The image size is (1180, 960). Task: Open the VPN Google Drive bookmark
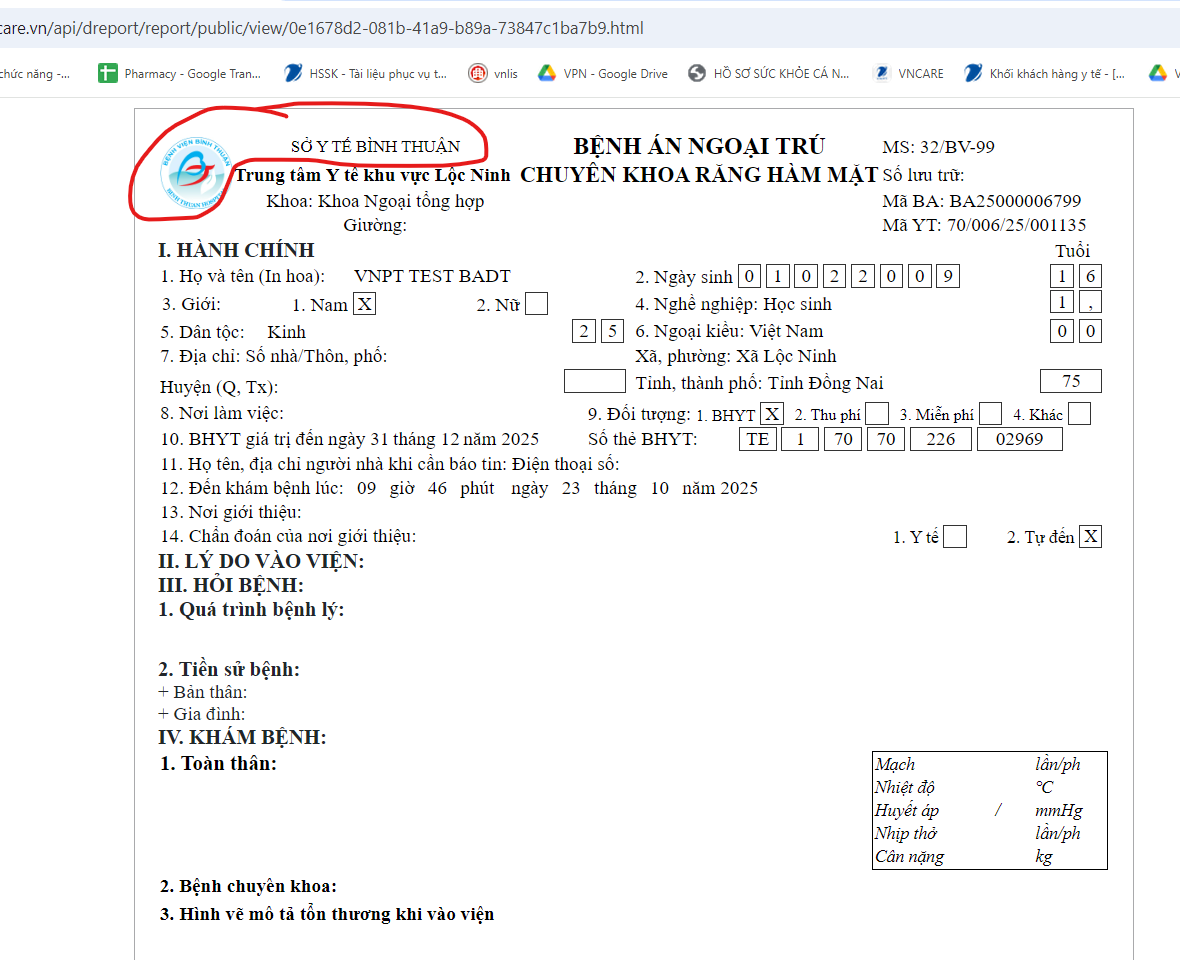click(x=604, y=73)
